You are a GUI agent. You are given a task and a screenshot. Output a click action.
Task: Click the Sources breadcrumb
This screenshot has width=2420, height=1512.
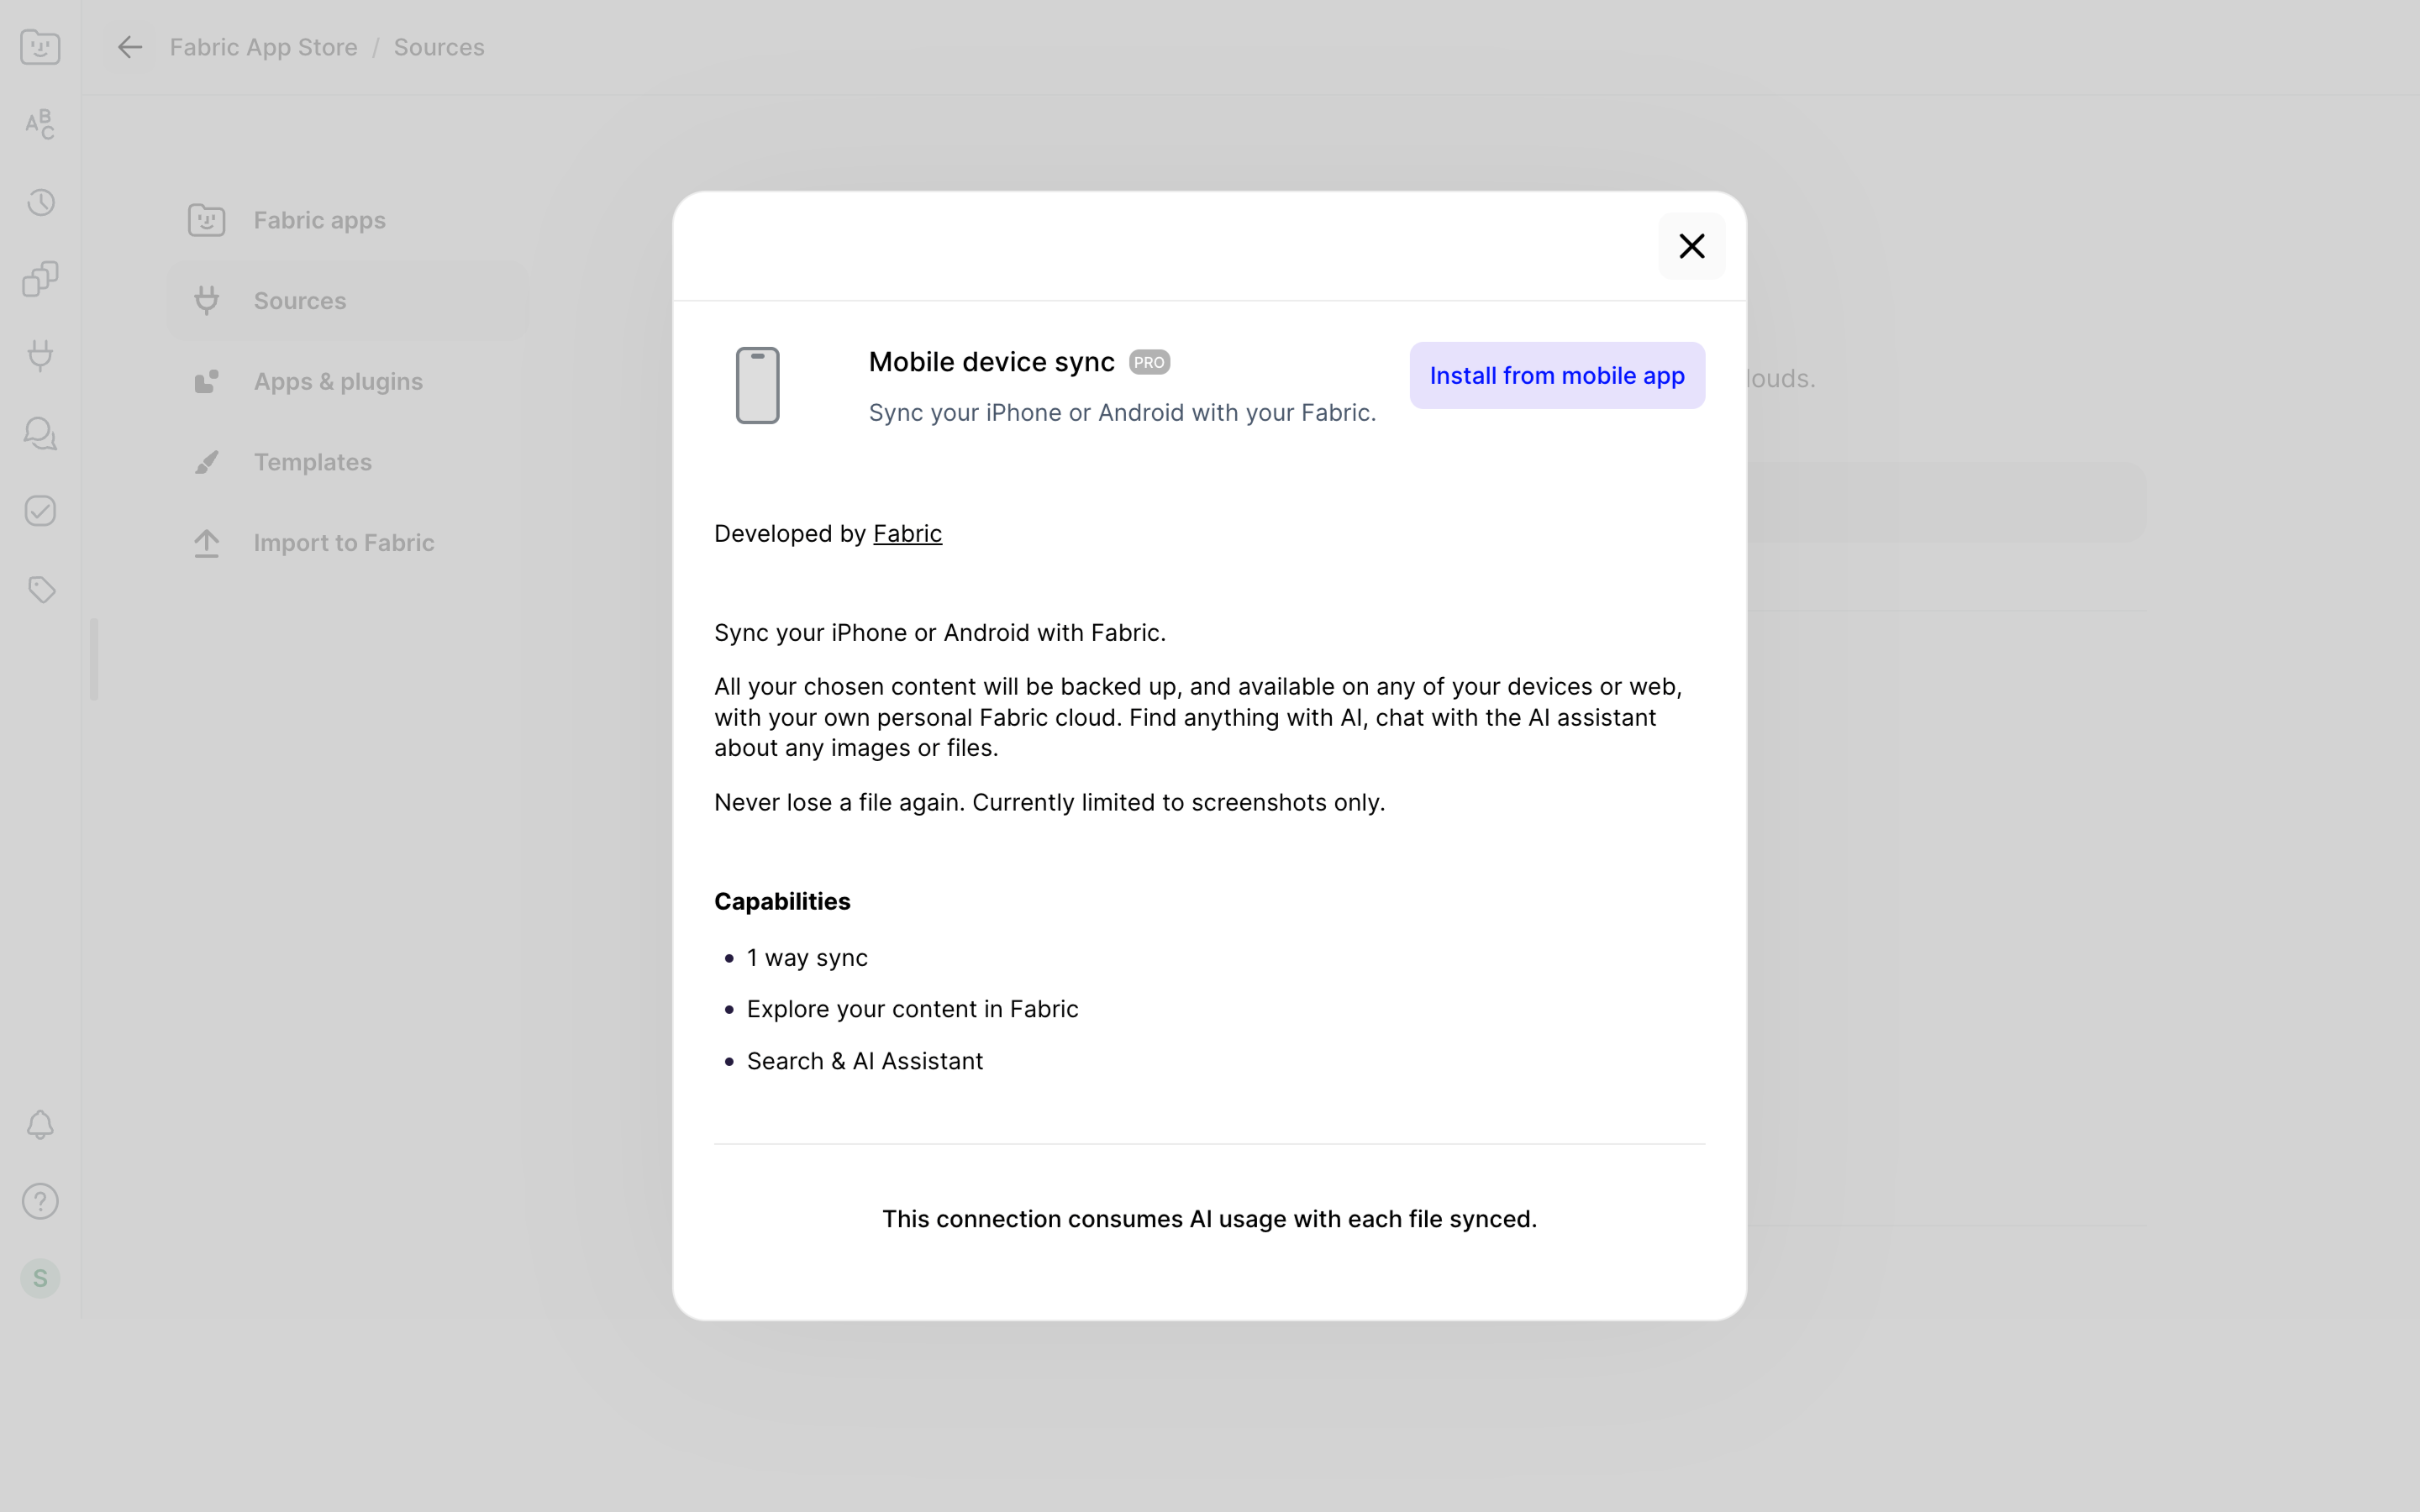point(439,47)
